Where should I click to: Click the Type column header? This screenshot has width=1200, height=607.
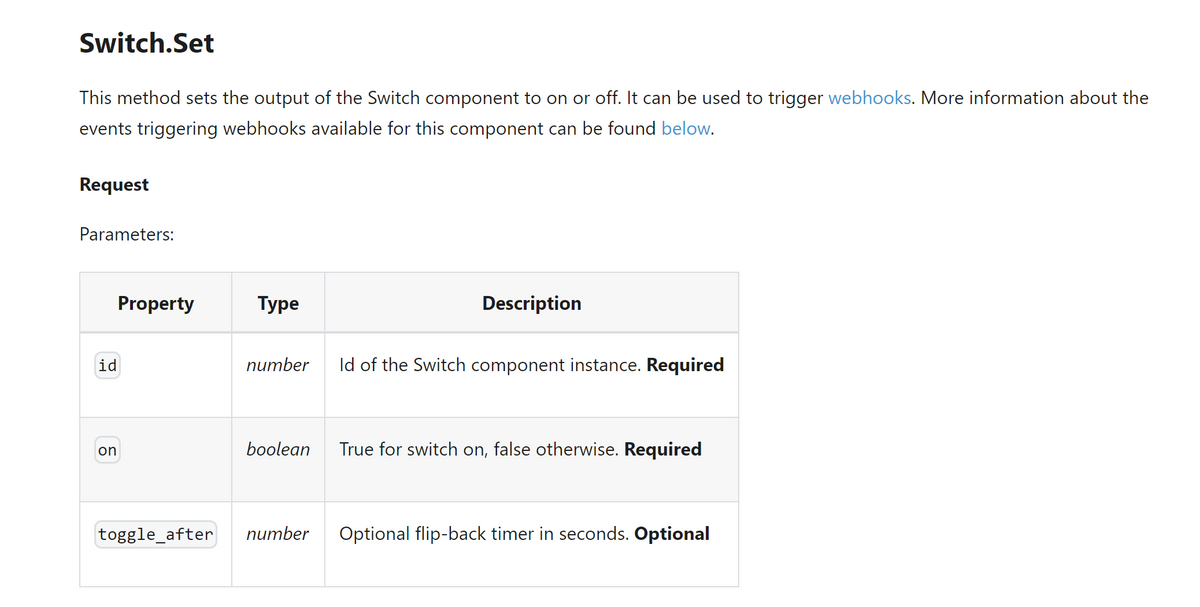click(278, 303)
